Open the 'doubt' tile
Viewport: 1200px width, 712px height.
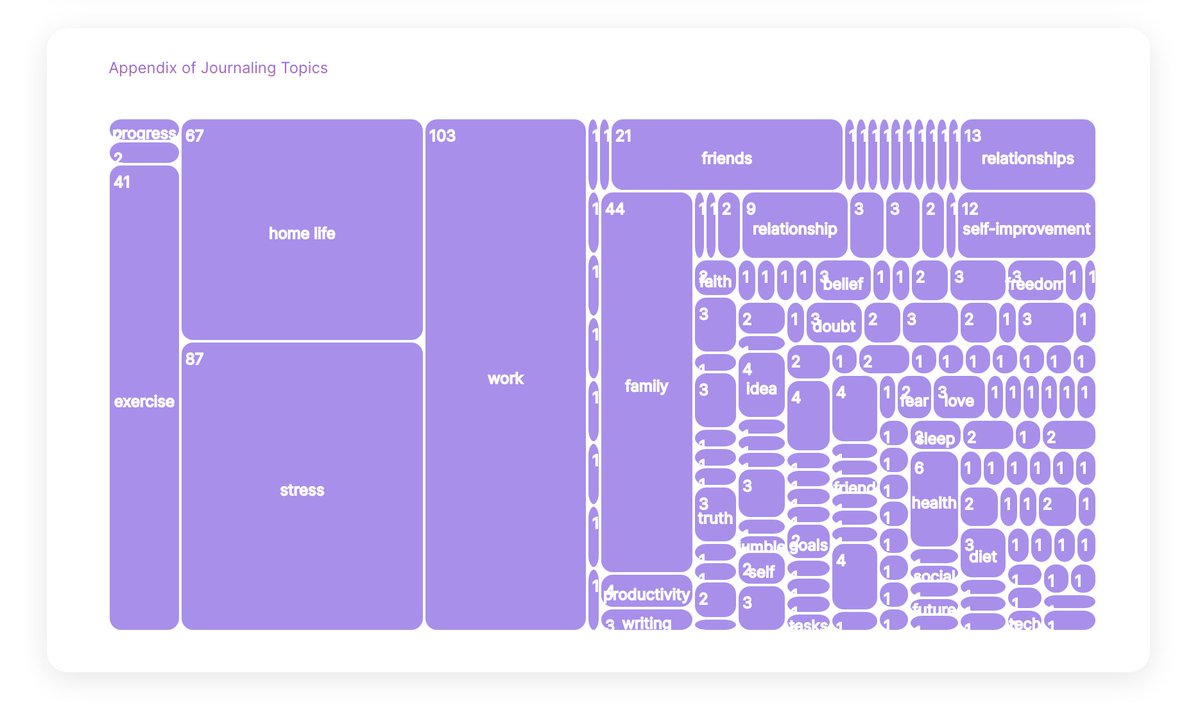pyautogui.click(x=834, y=323)
